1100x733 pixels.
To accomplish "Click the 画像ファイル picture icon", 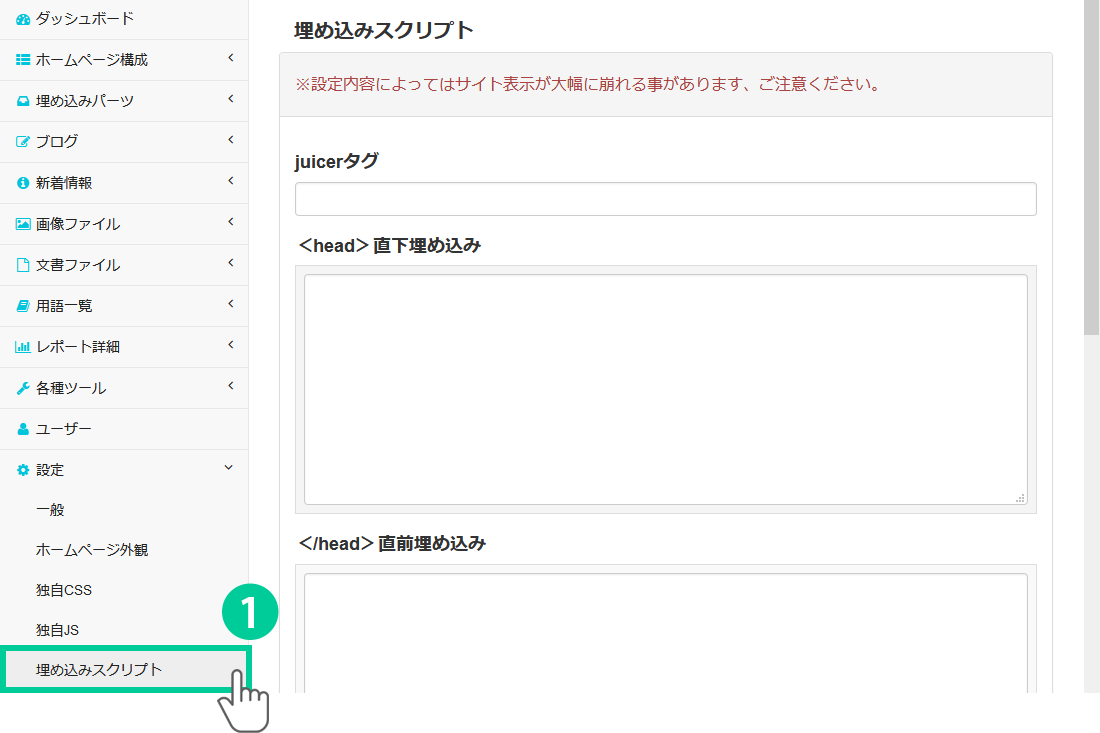I will [x=23, y=224].
